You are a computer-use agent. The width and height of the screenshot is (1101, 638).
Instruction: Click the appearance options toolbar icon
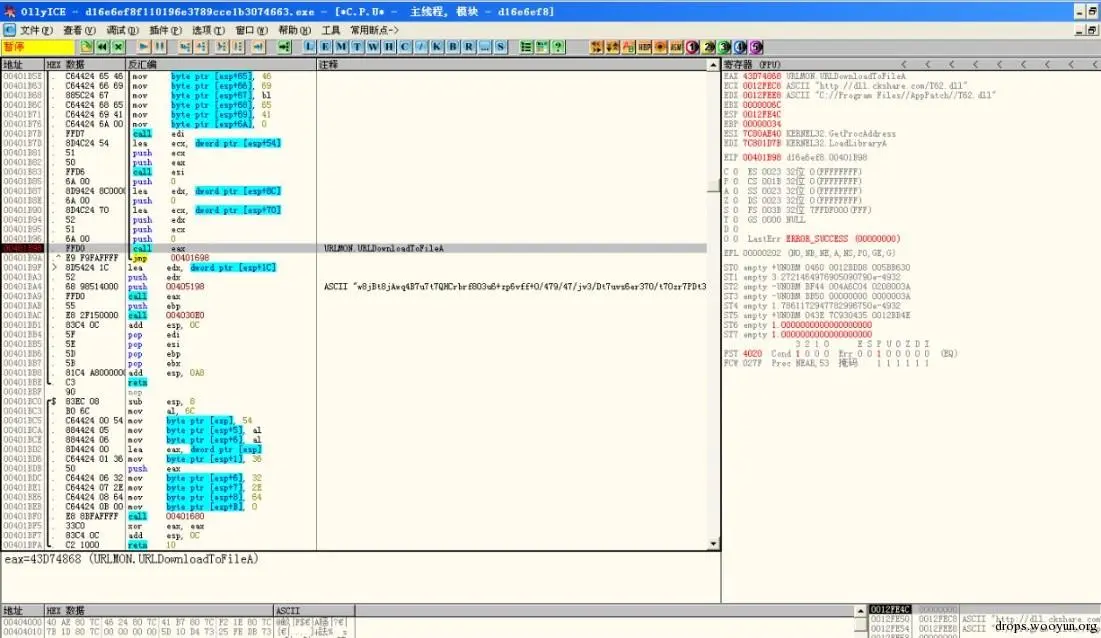542,47
